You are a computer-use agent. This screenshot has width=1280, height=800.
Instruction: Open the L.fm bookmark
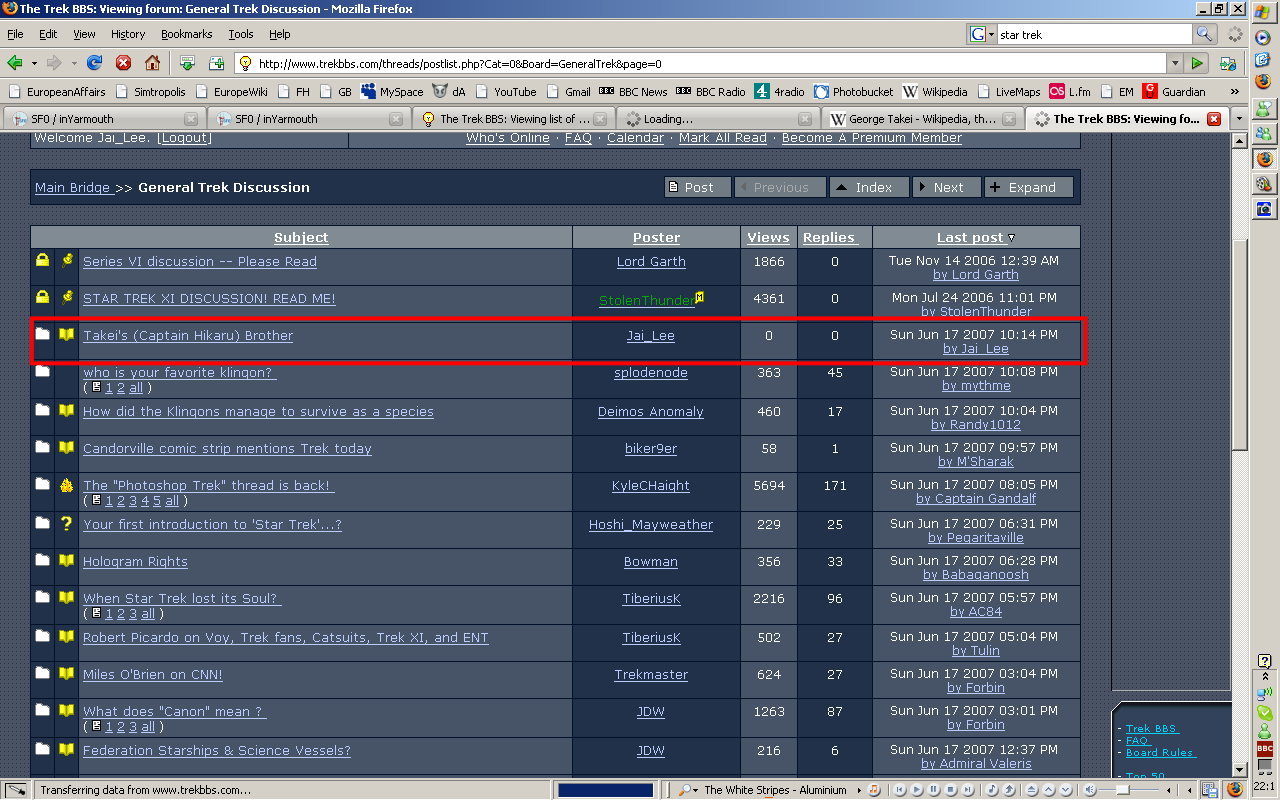pyautogui.click(x=1069, y=91)
